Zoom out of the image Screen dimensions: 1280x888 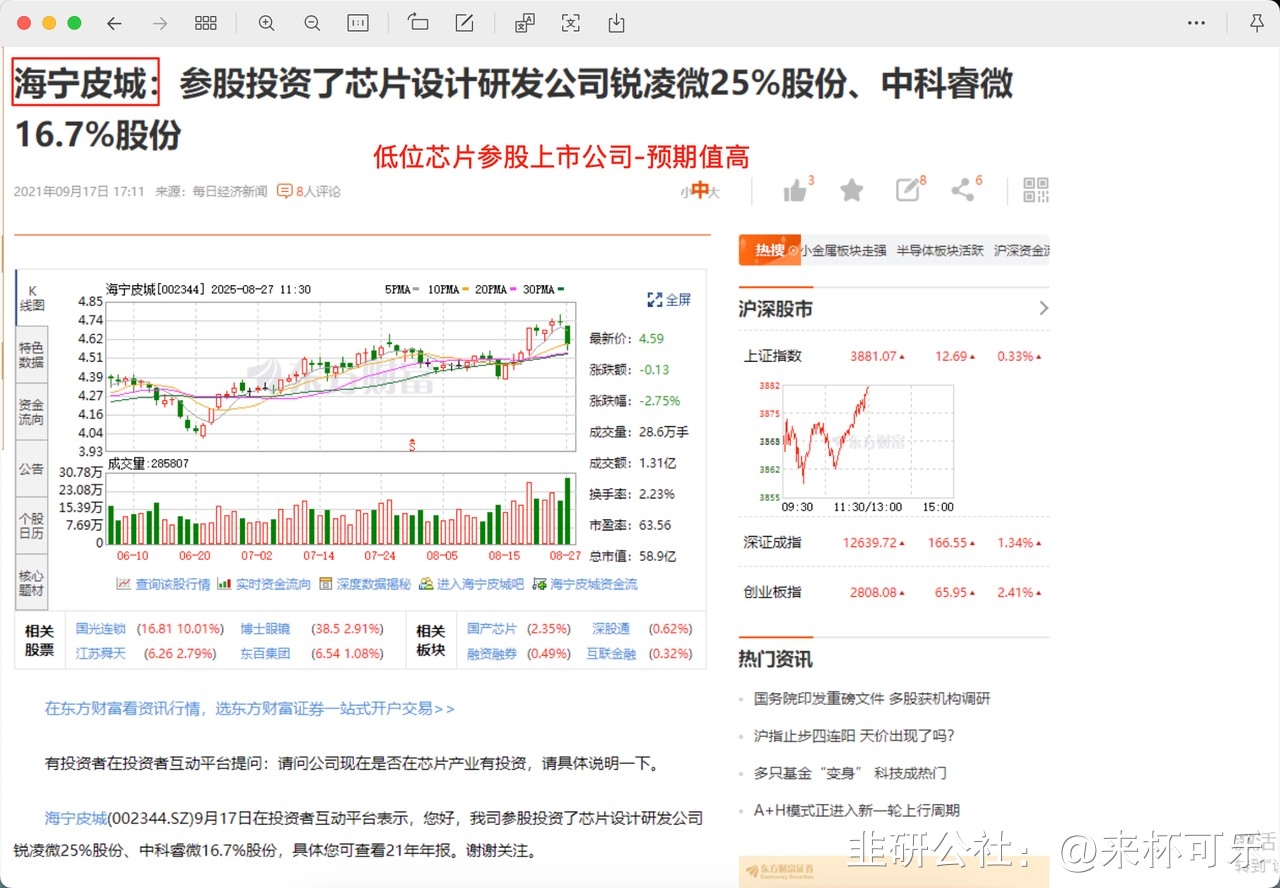tap(312, 23)
